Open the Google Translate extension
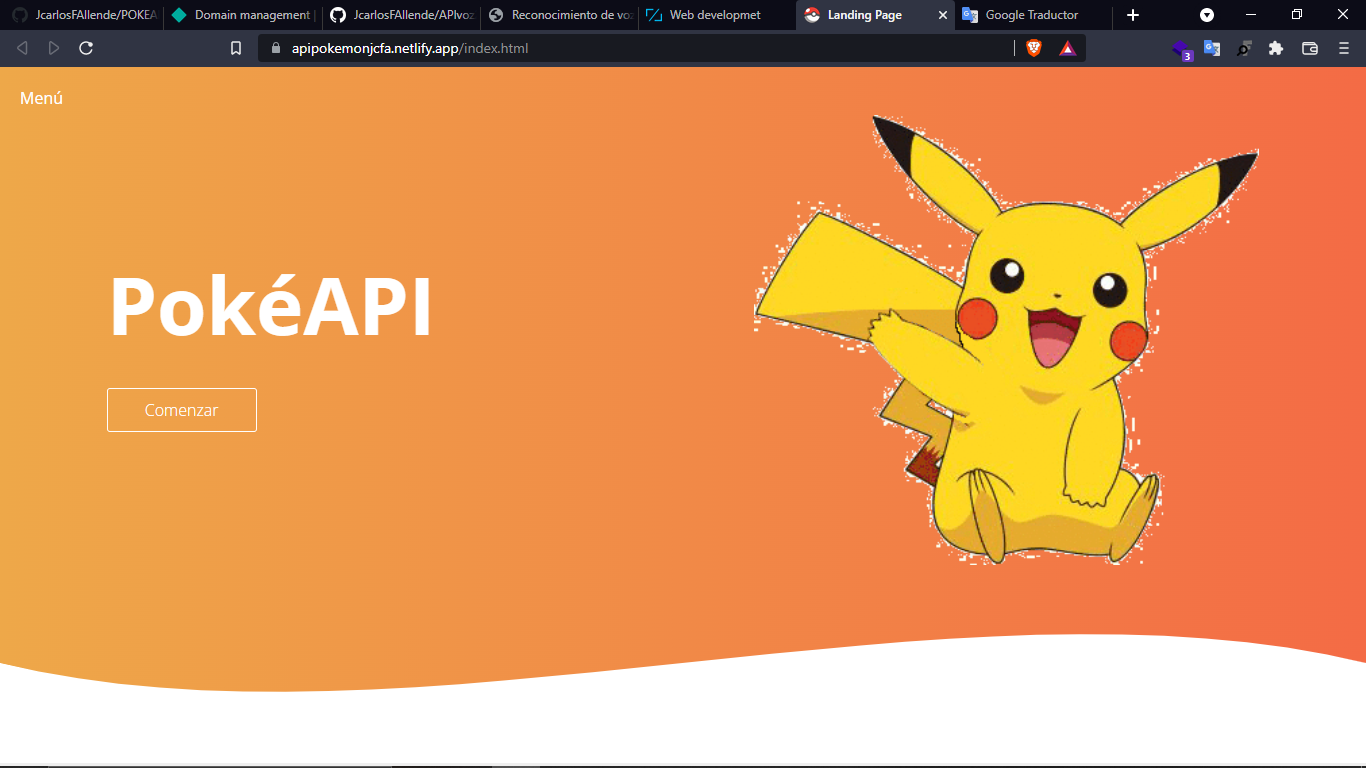 pyautogui.click(x=1212, y=48)
